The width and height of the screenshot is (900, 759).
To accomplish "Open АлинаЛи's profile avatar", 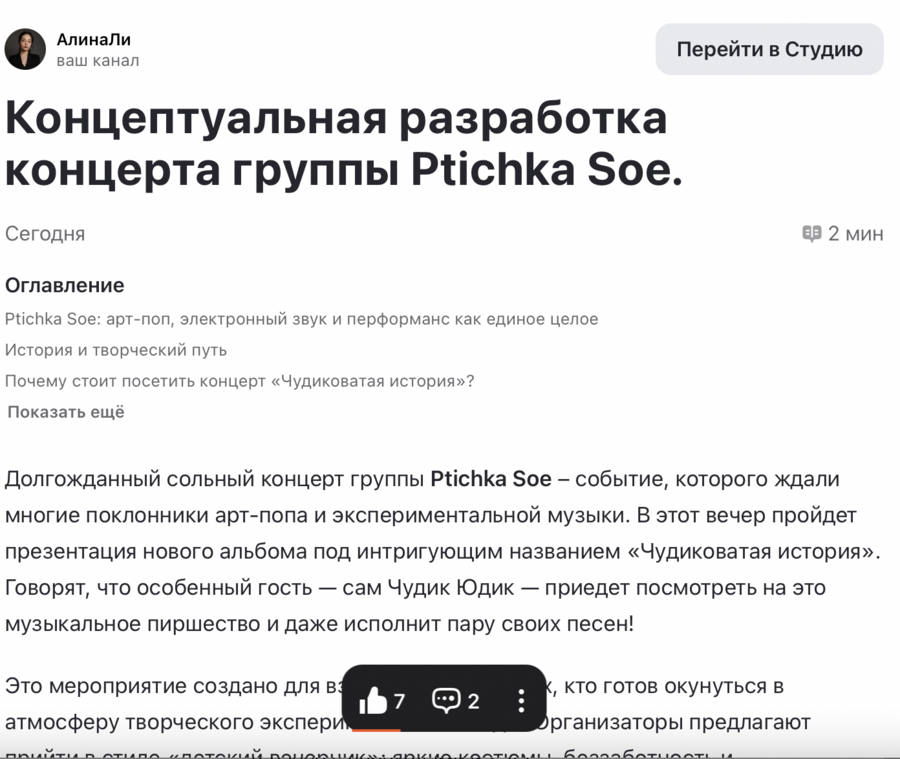I will tap(25, 49).
